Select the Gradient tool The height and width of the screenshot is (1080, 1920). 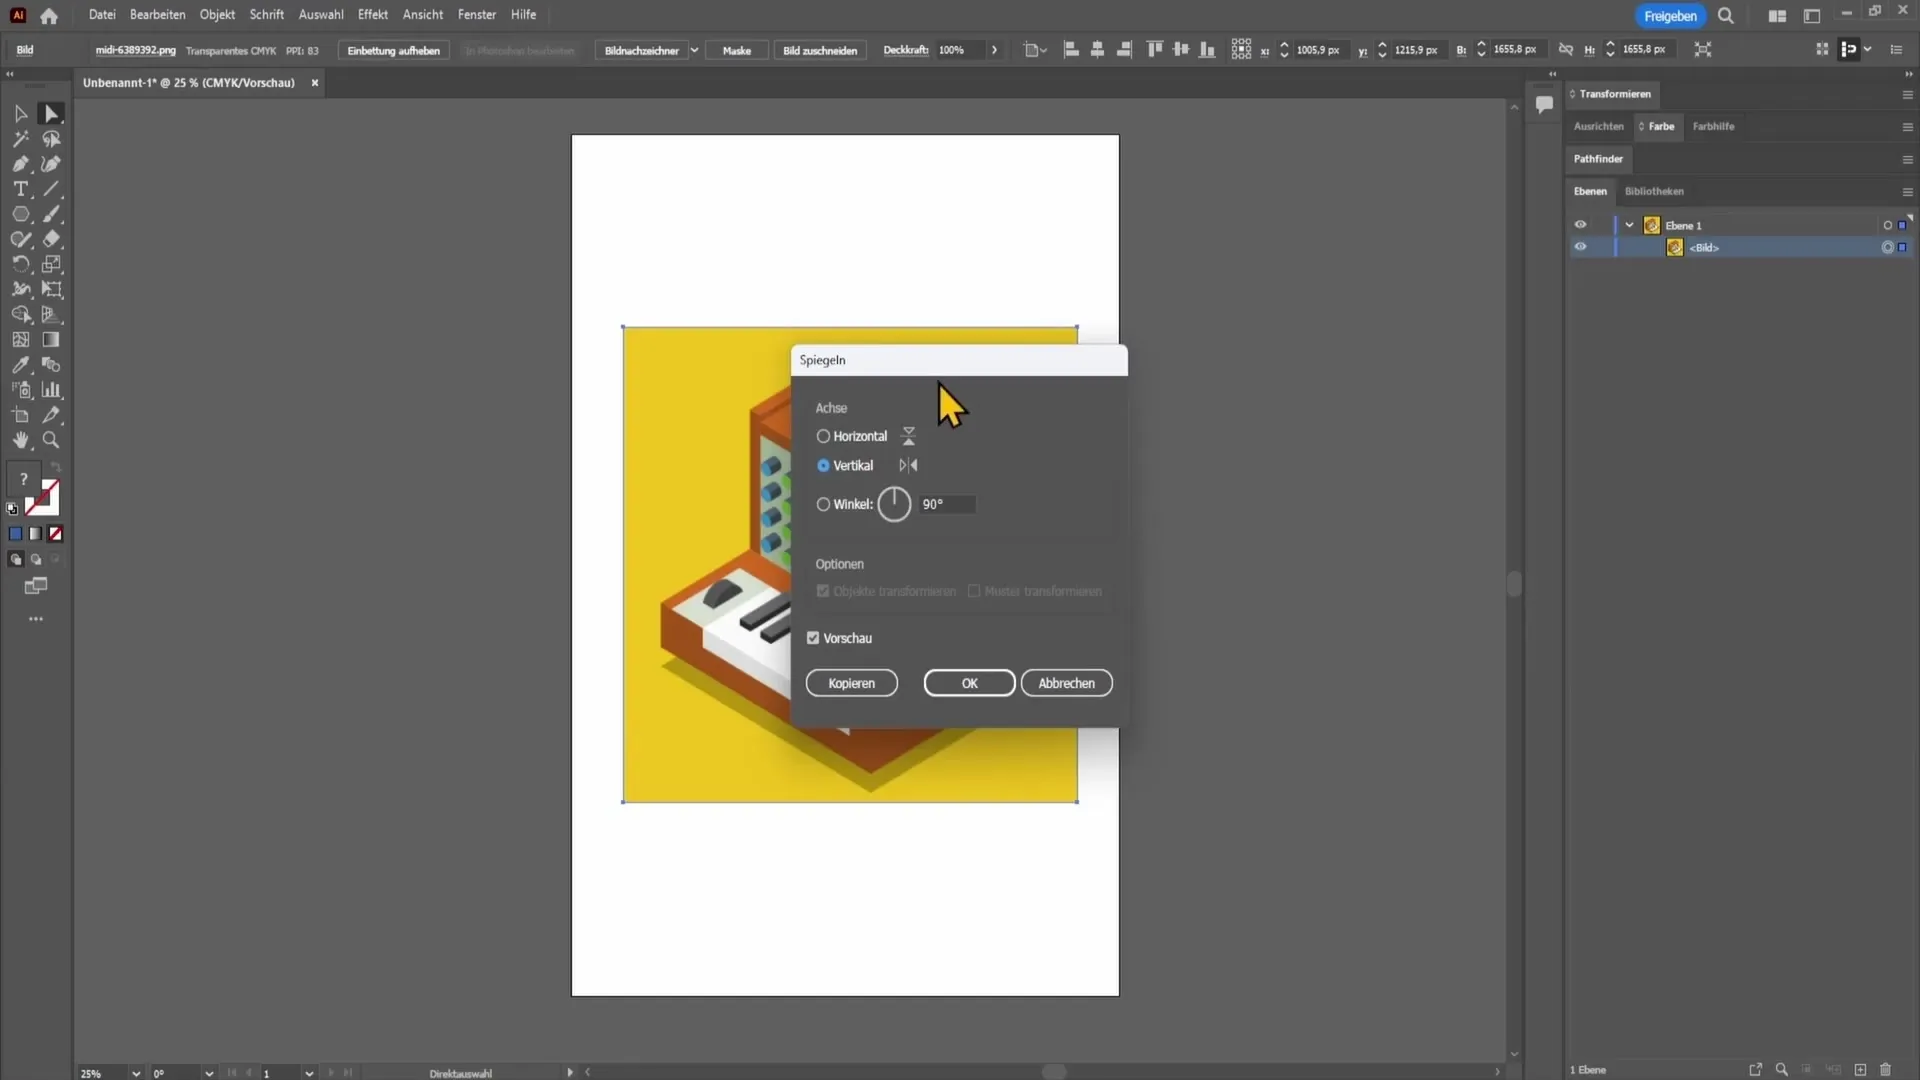pyautogui.click(x=51, y=340)
